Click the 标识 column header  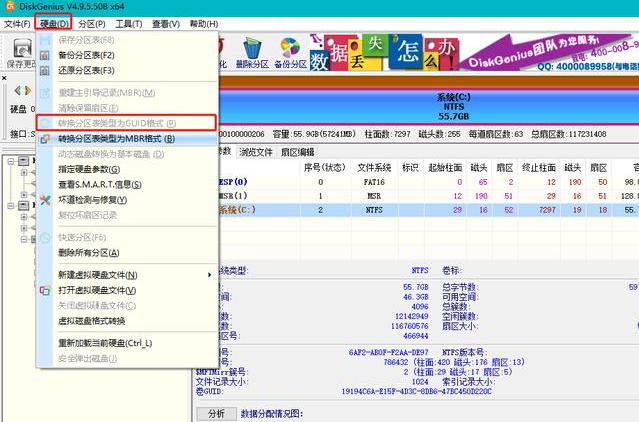tap(410, 167)
